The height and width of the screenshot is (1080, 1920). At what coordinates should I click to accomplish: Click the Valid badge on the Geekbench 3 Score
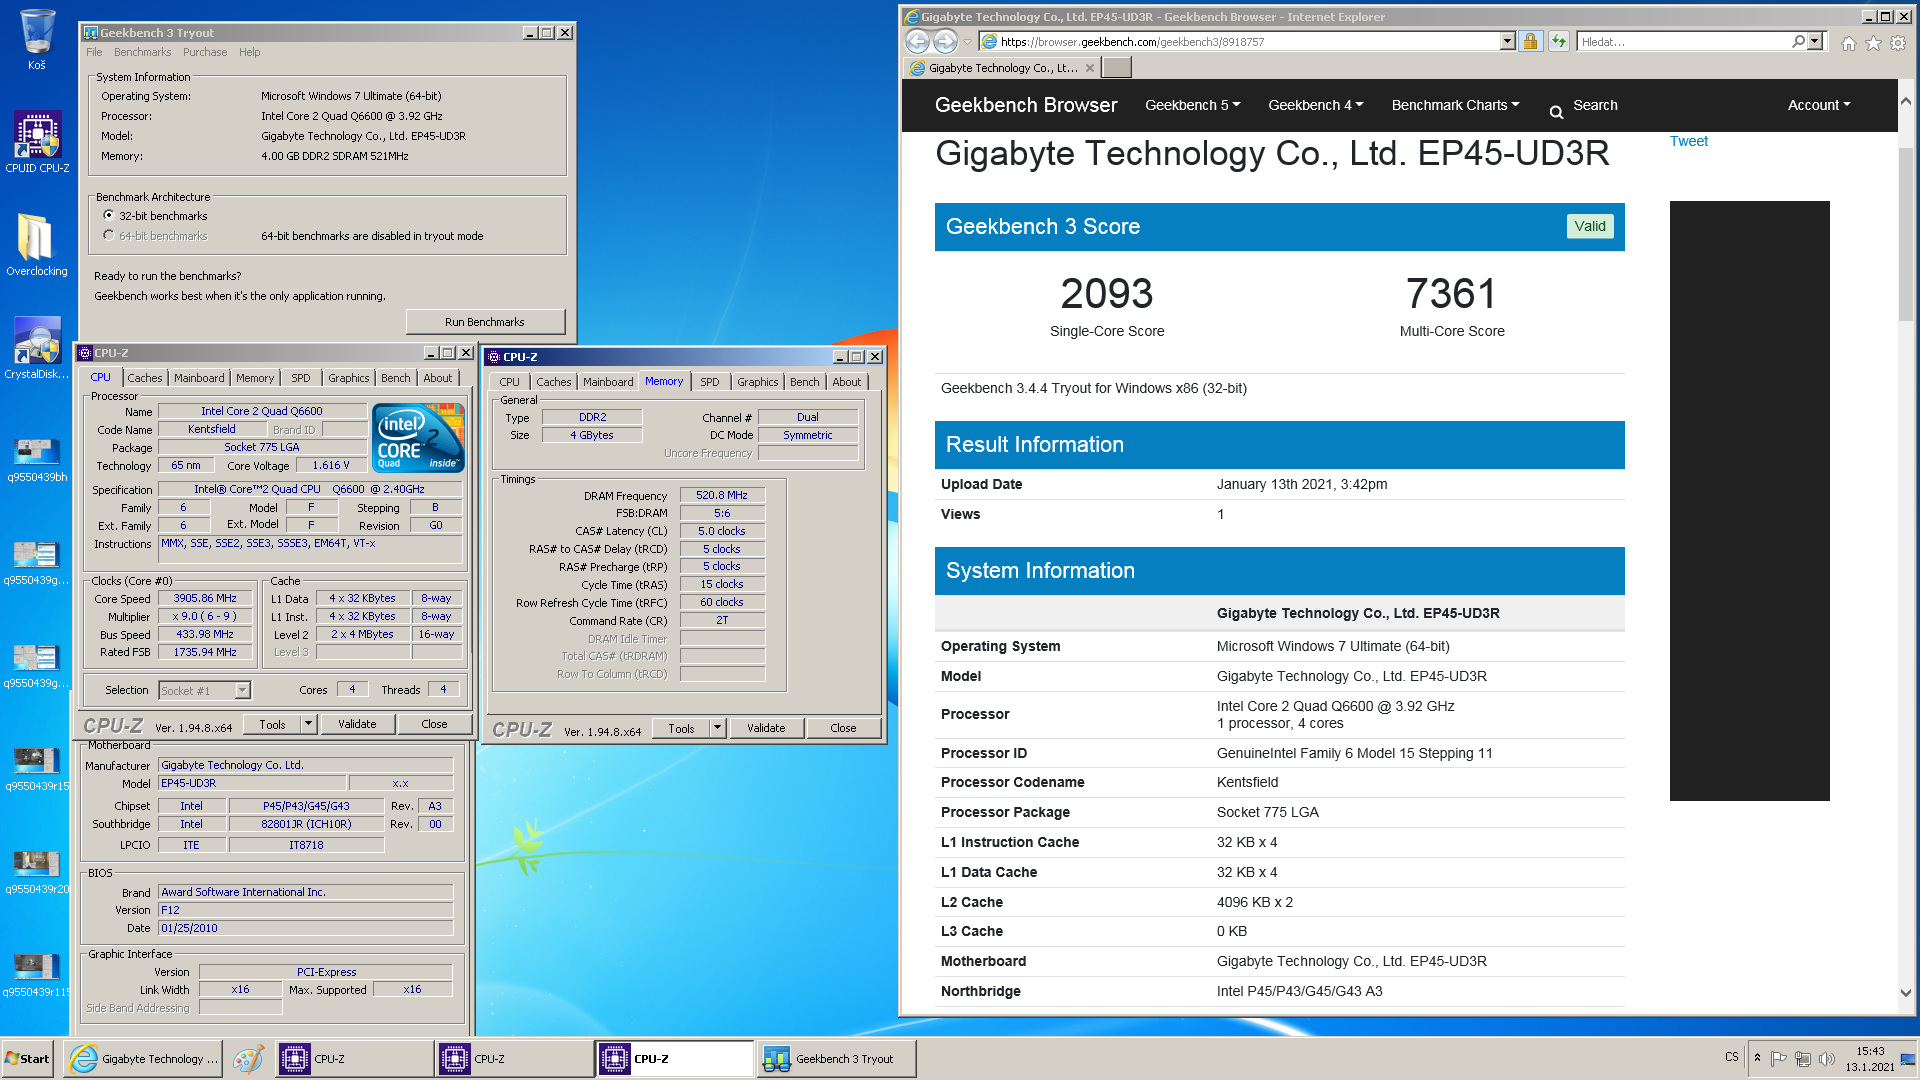[x=1589, y=226]
